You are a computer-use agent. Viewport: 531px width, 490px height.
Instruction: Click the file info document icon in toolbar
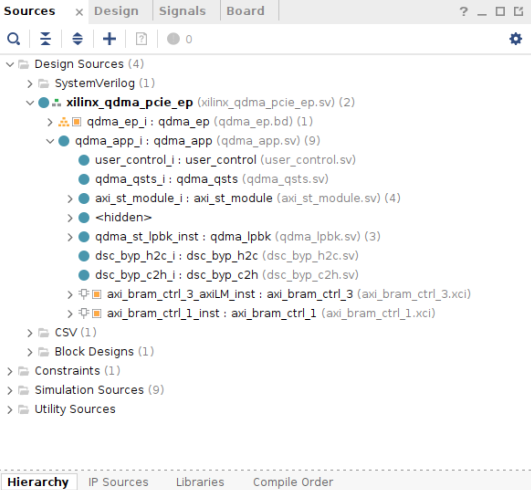click(141, 39)
